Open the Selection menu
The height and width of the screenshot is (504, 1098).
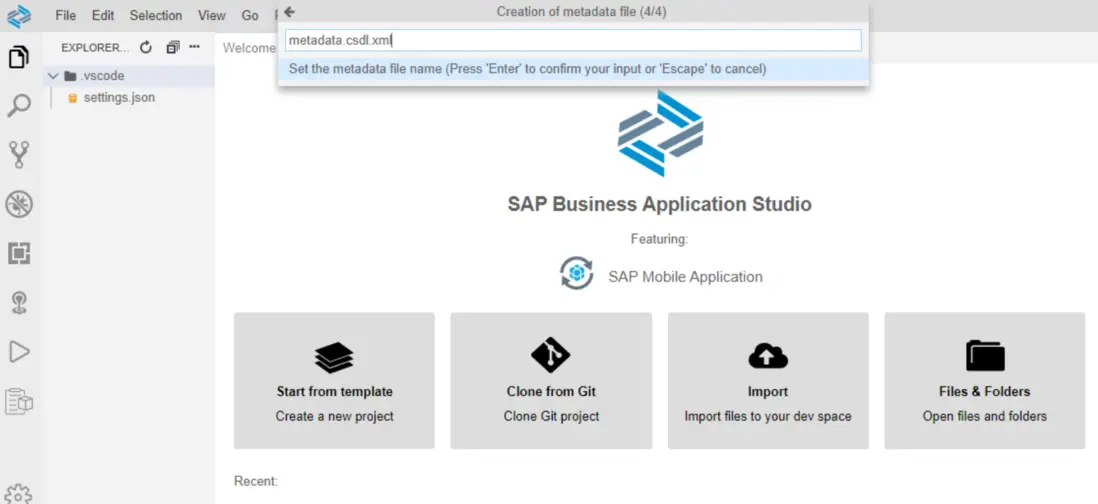click(x=156, y=16)
